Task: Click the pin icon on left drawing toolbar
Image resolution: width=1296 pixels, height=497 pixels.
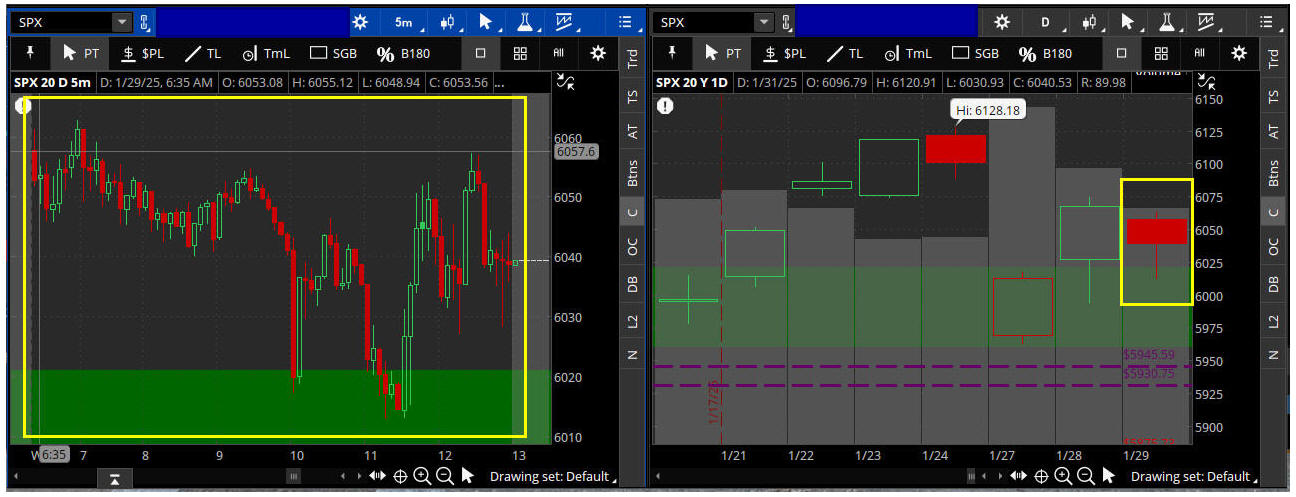Action: pyautogui.click(x=29, y=53)
